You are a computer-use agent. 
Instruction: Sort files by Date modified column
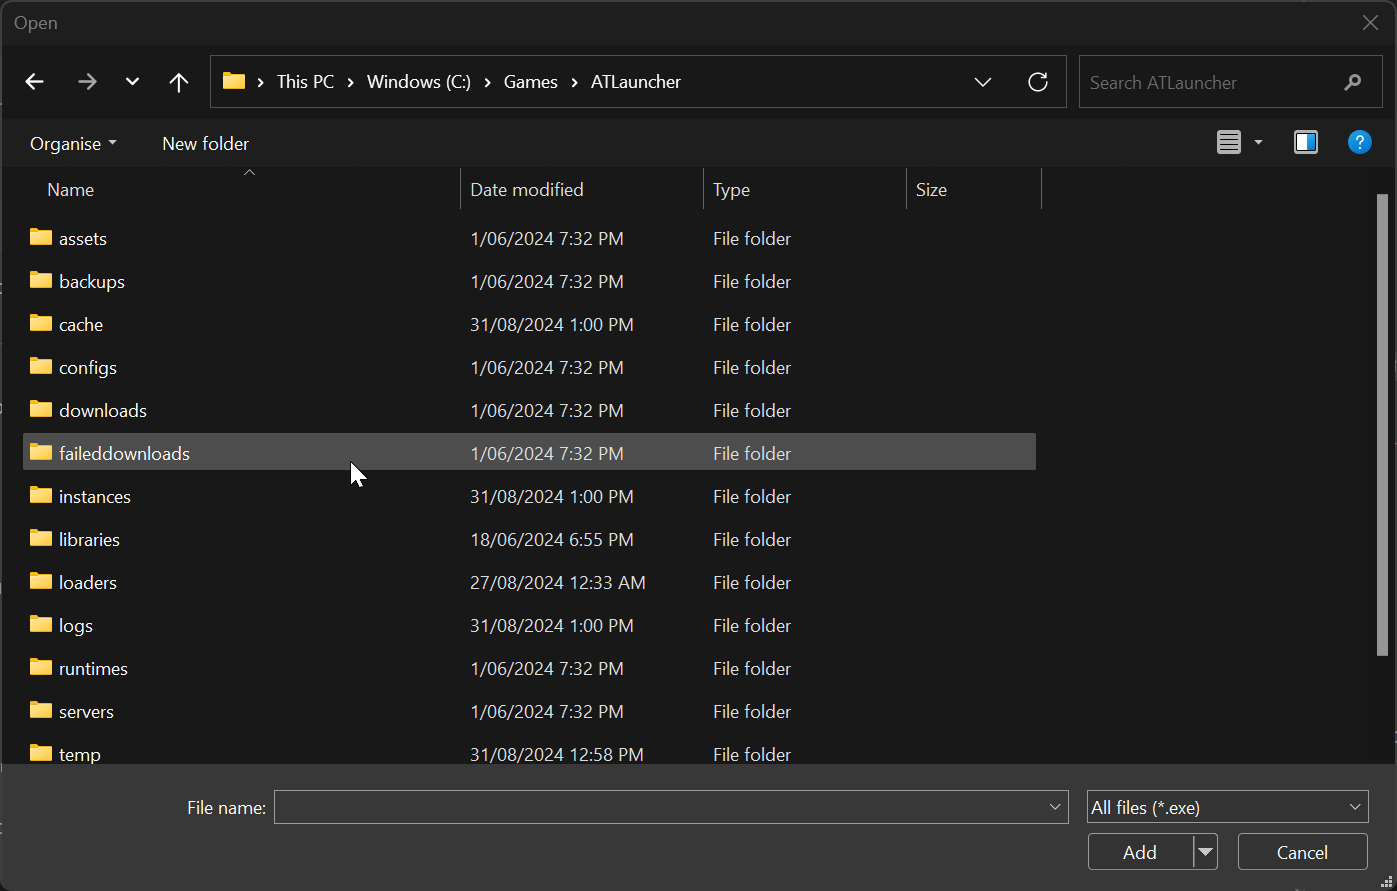point(527,189)
